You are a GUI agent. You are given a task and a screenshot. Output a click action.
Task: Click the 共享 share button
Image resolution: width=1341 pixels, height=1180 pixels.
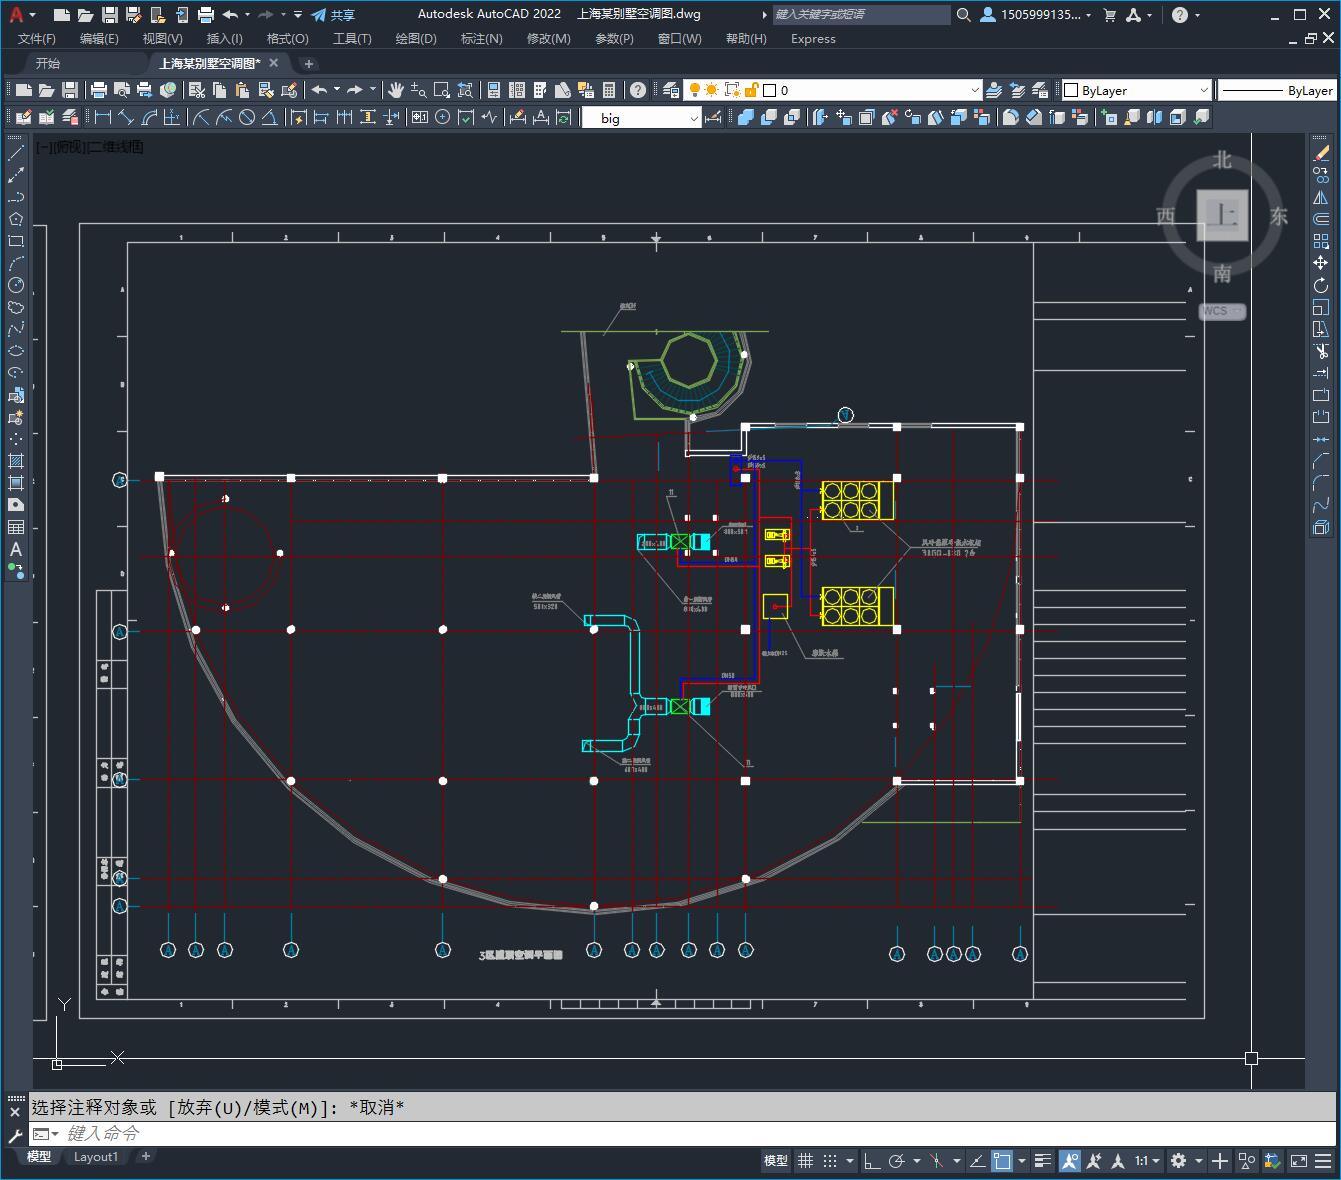pos(334,15)
